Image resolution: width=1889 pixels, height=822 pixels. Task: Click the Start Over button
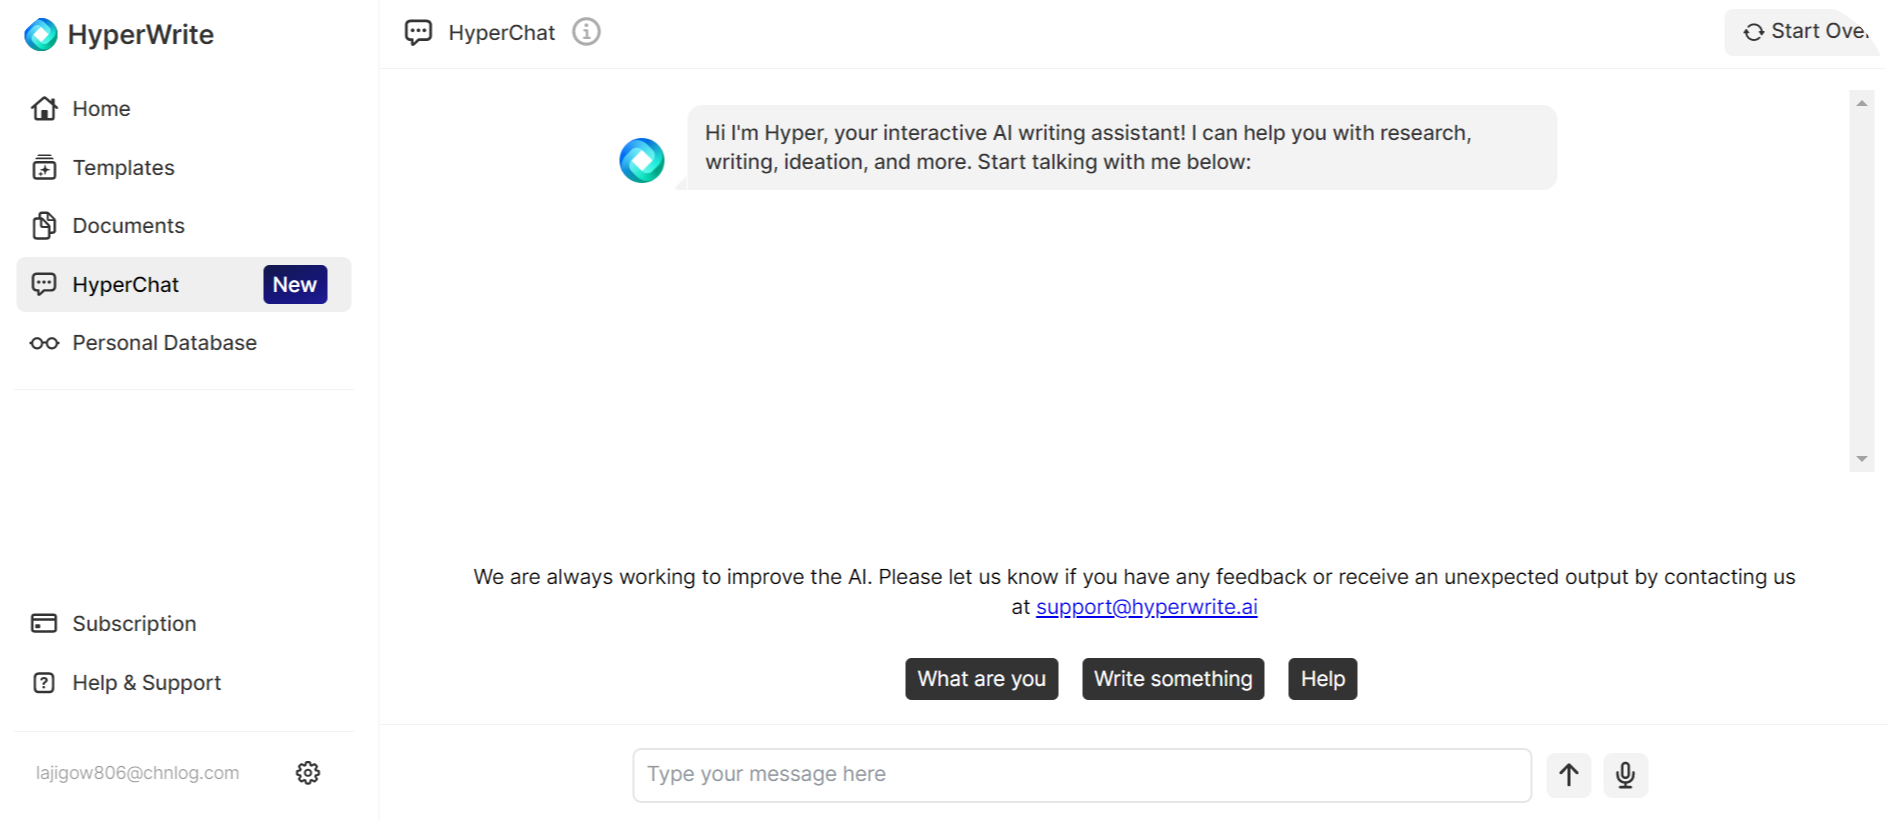coord(1805,32)
